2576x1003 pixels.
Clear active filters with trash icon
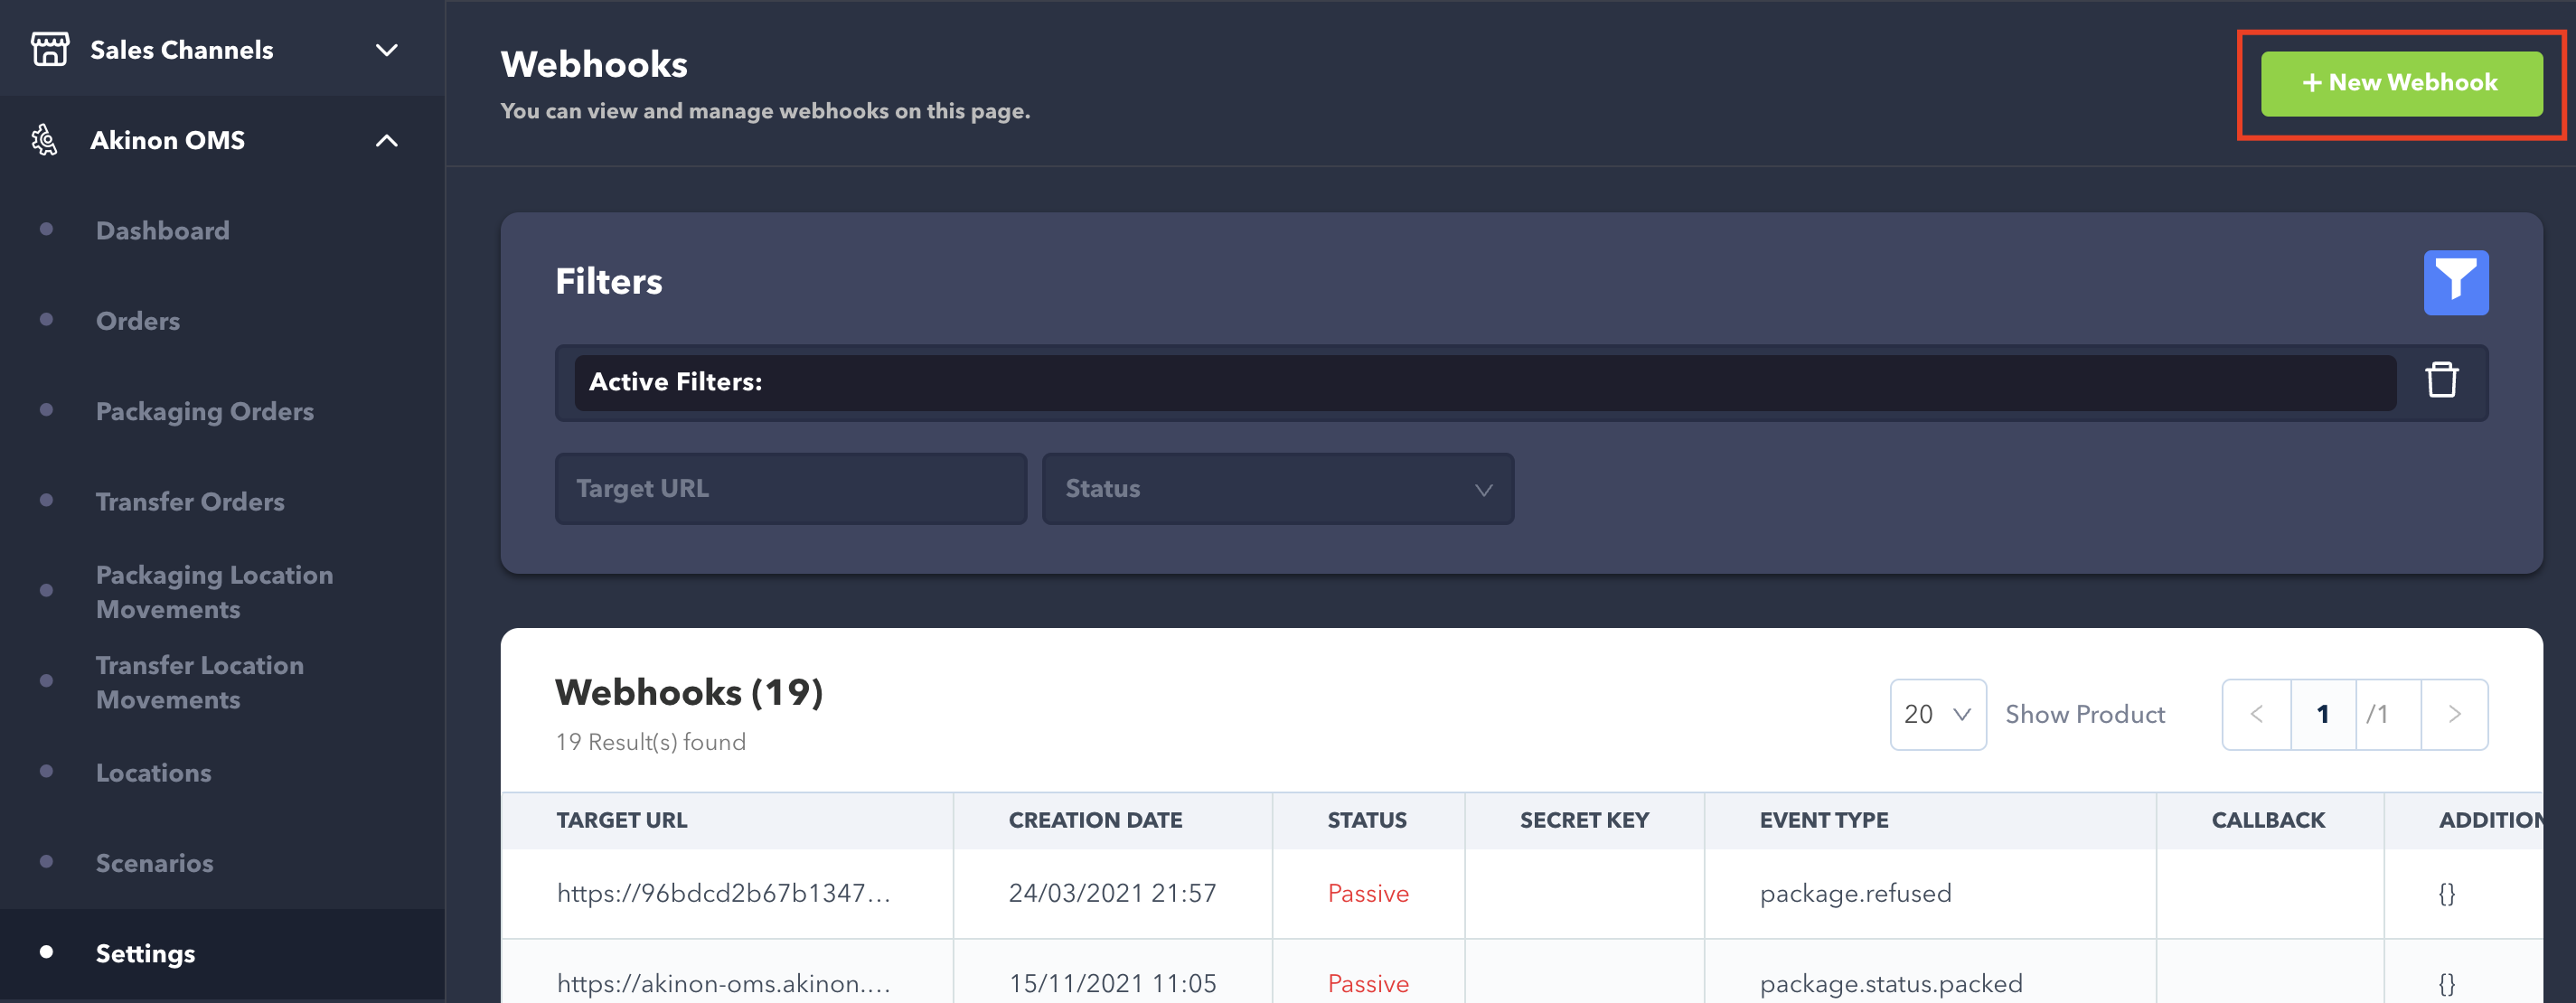pos(2441,381)
